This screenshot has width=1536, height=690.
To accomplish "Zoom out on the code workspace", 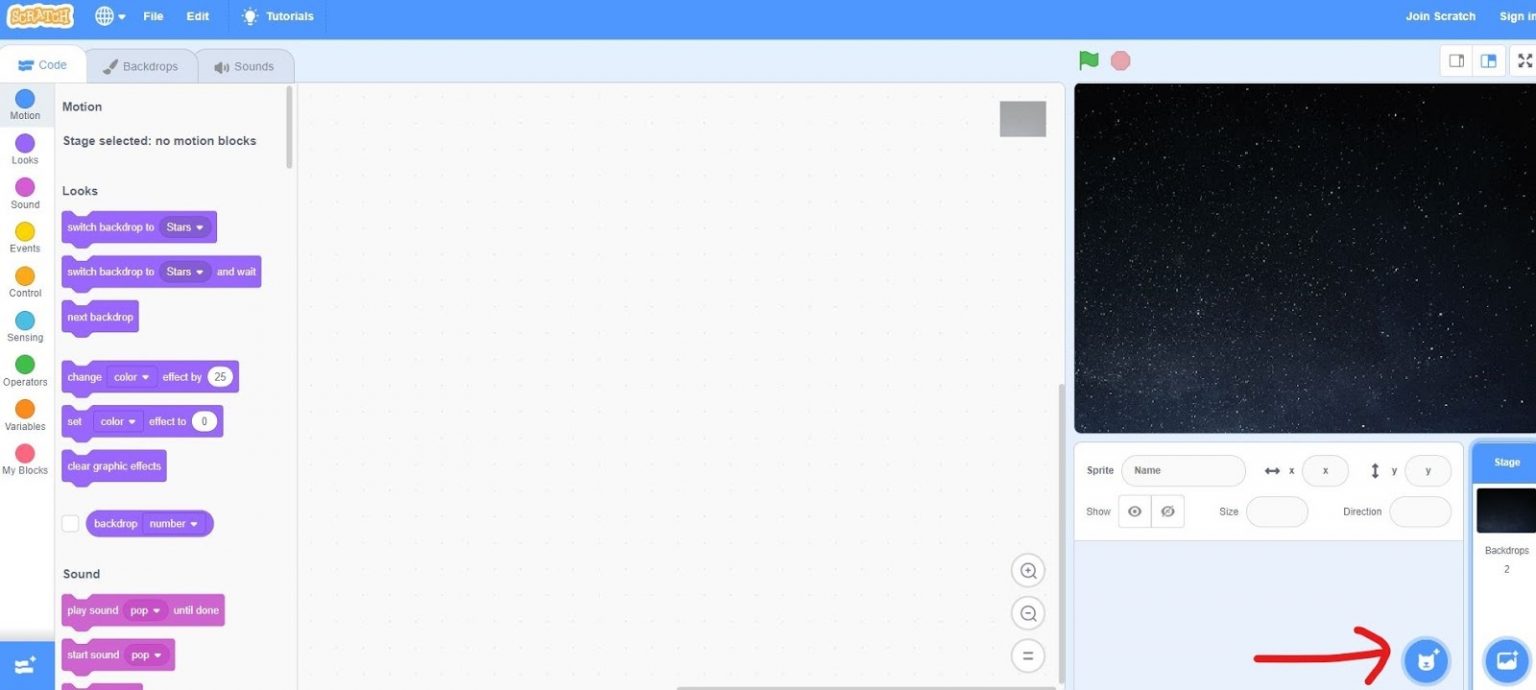I will 1027,614.
